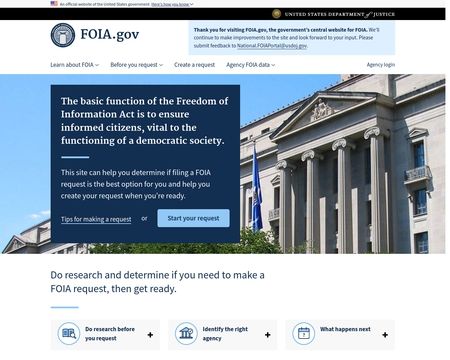The image size is (450, 360).
Task: Open Tips for making a request link
Action: click(96, 219)
